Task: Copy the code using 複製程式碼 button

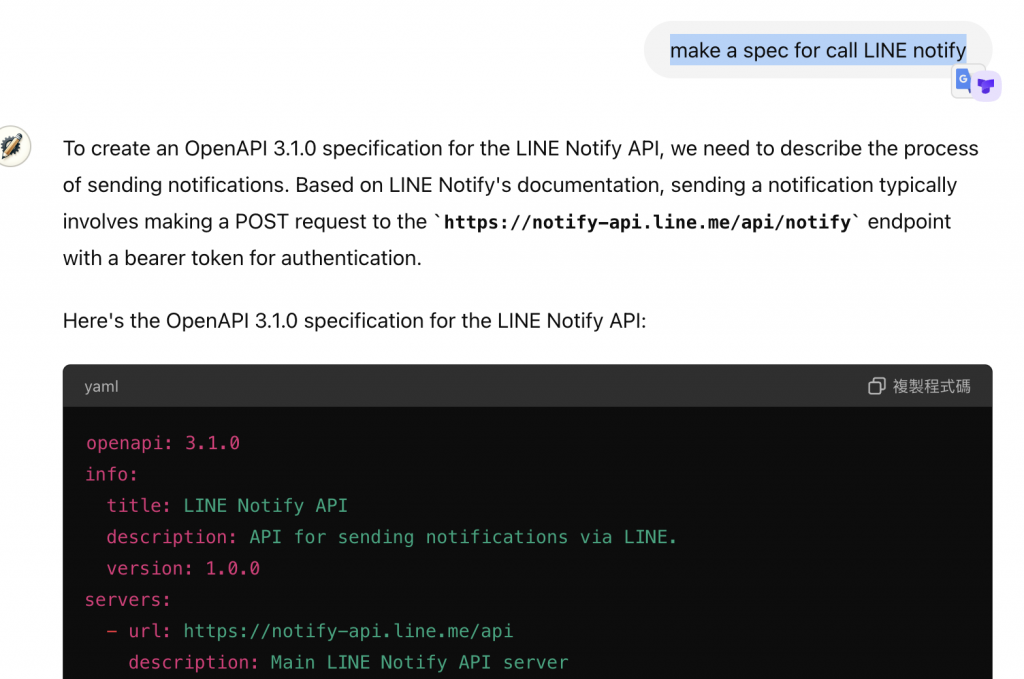Action: (x=919, y=386)
